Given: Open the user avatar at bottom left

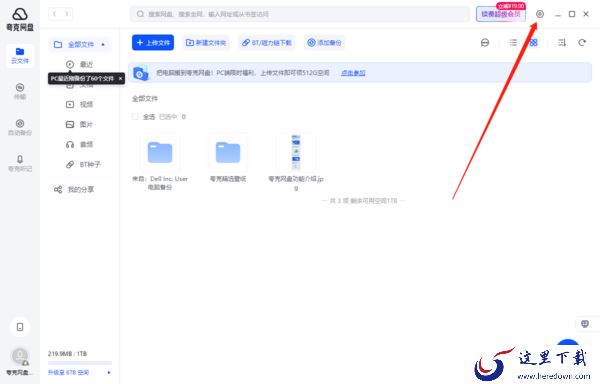Looking at the screenshot, I should (x=20, y=356).
